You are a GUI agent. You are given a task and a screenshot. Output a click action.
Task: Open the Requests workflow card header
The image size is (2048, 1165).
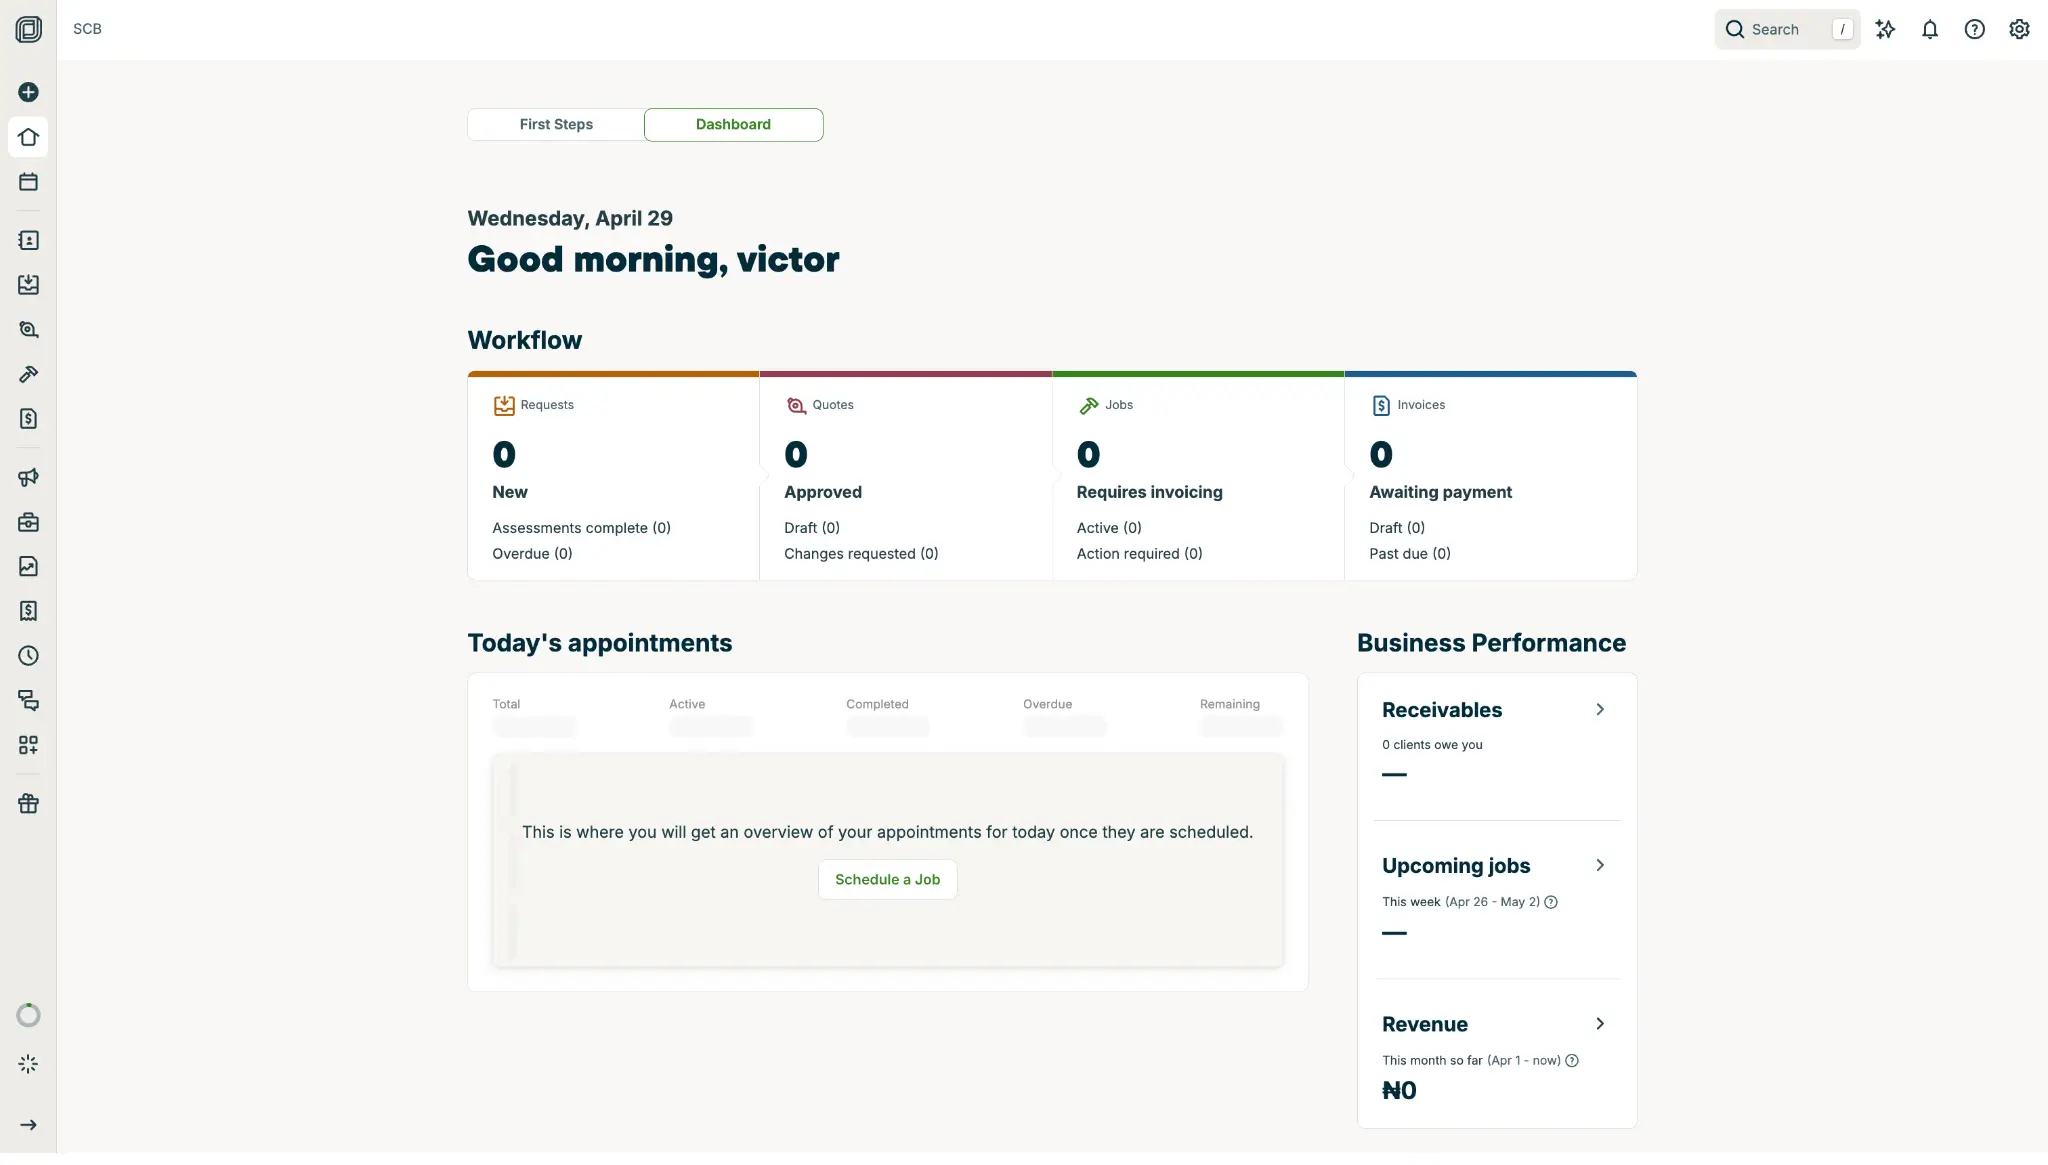533,405
